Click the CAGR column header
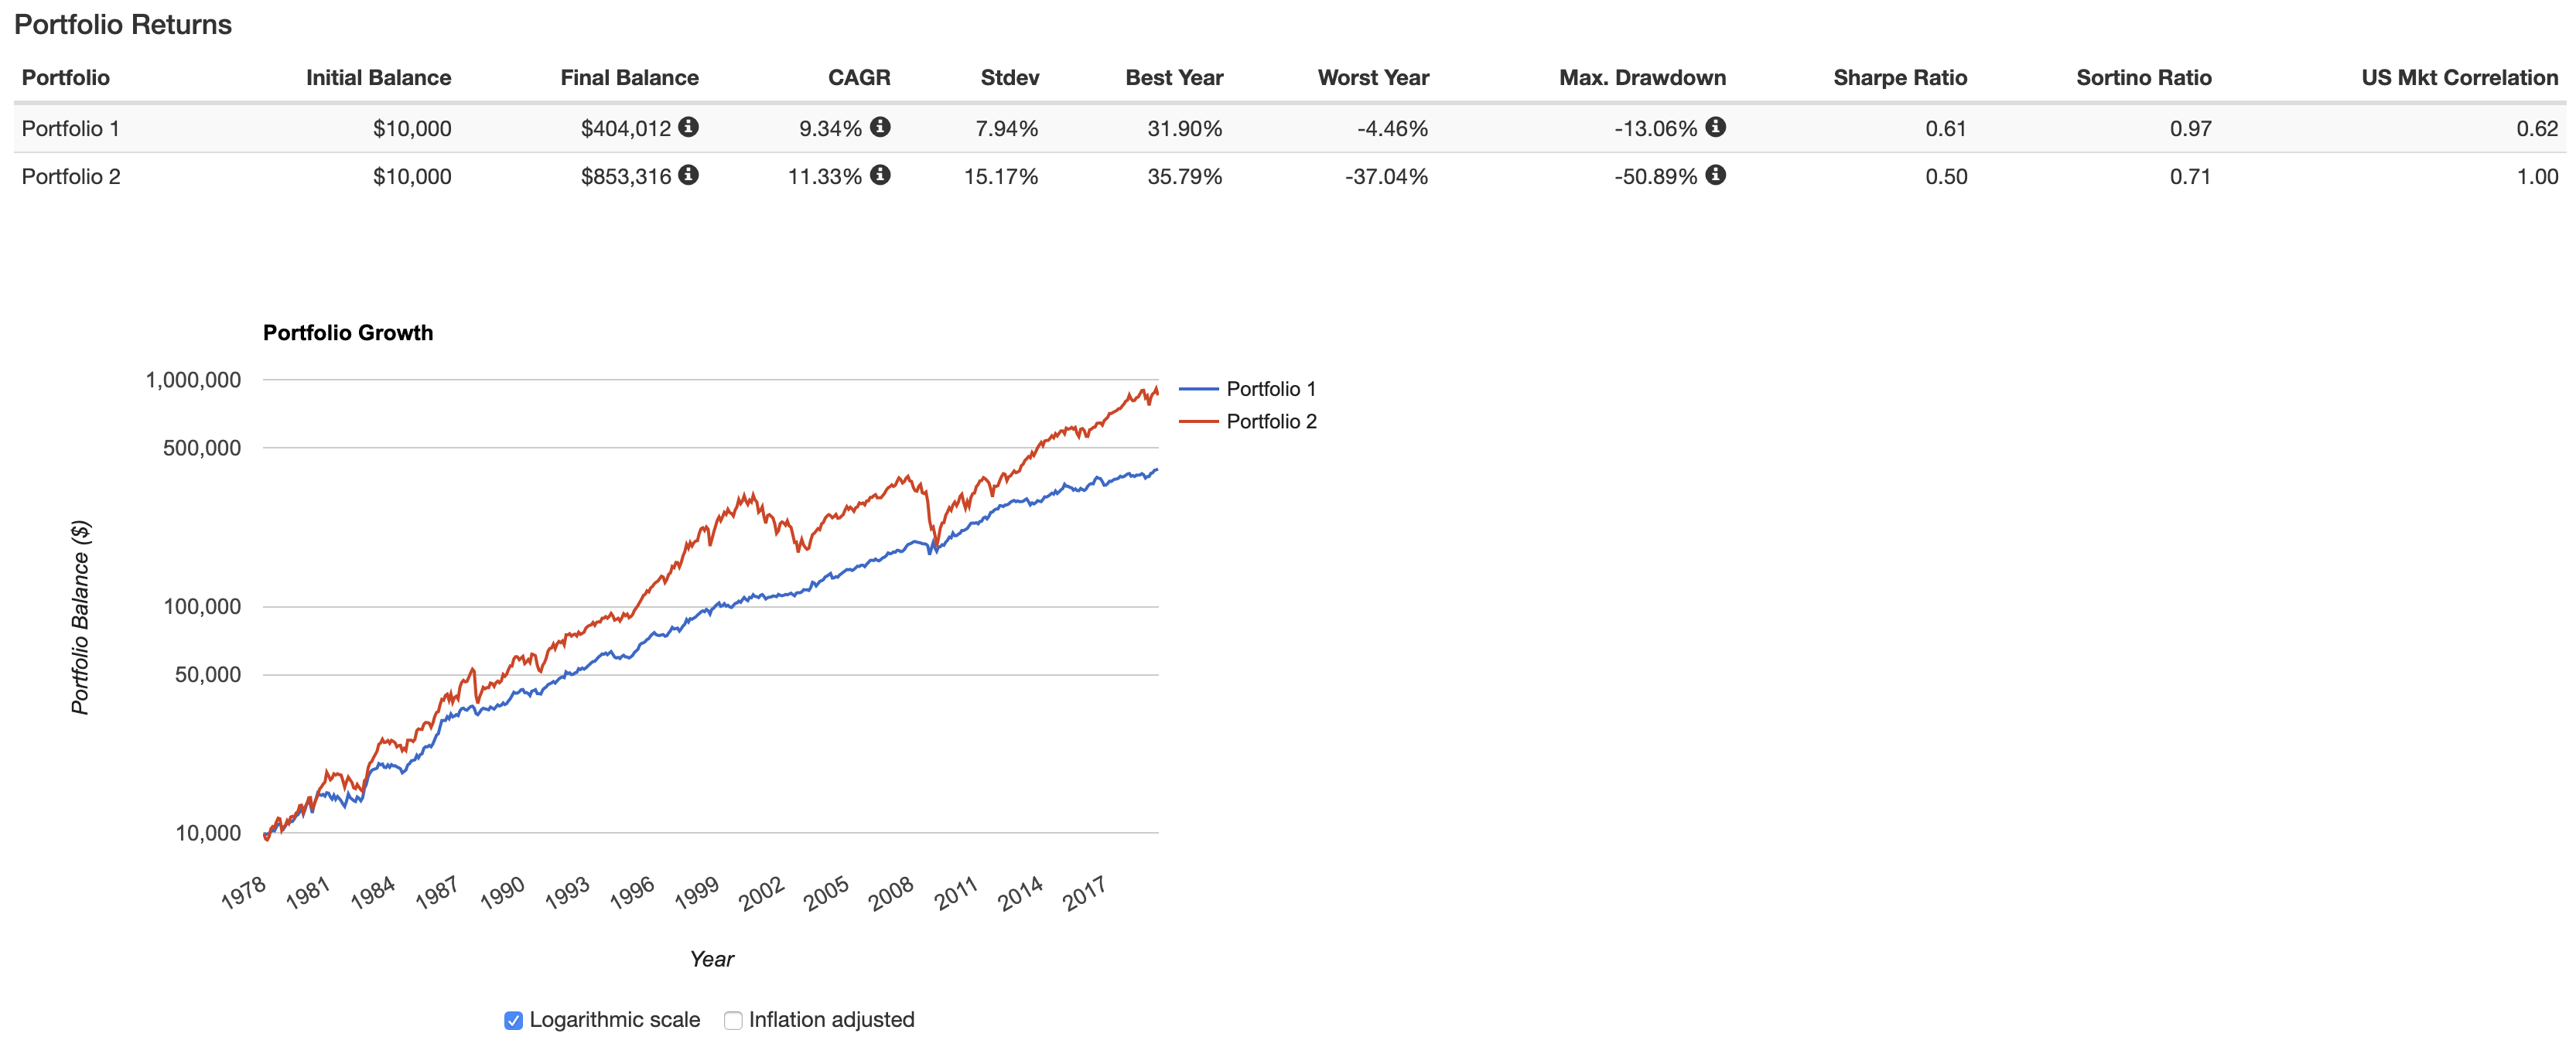Viewport: 2576px width, 1047px height. [x=858, y=78]
